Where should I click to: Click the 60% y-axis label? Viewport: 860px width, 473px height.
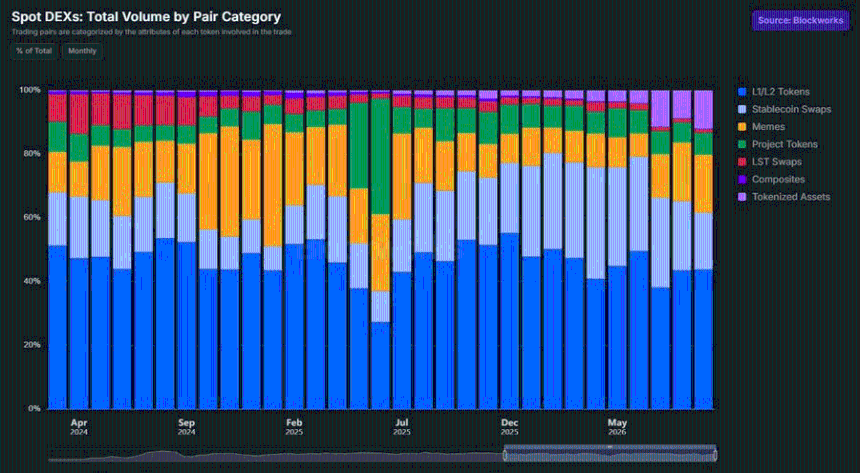32,217
